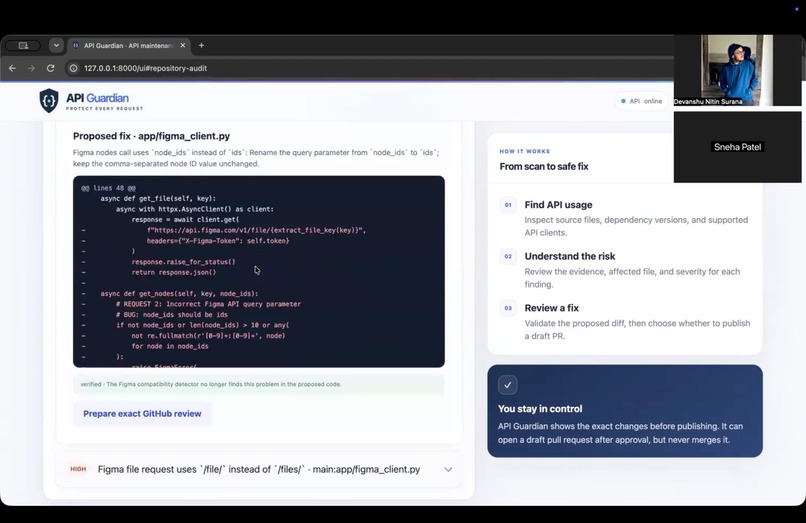Click 'From scan to safe fix' heading
The width and height of the screenshot is (806, 523).
tap(544, 166)
